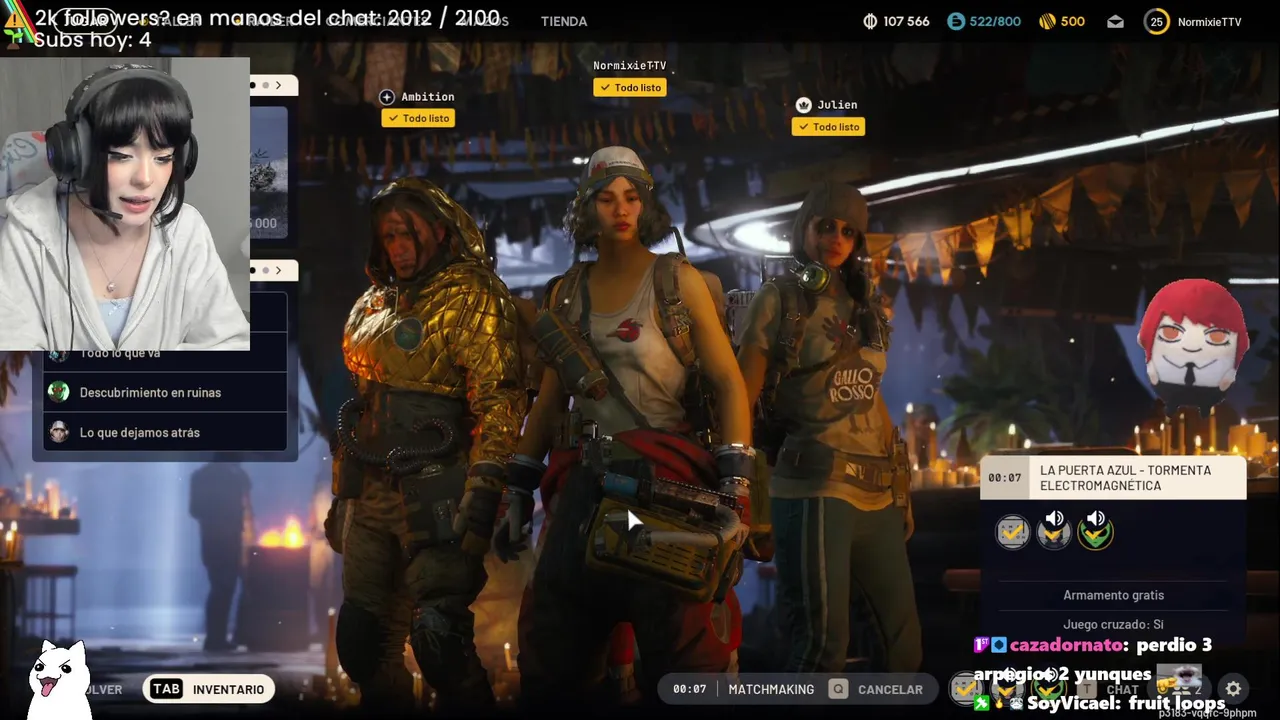The height and width of the screenshot is (720, 1280).
Task: Click the Descubrimiento en ruinas quest giver portrait
Action: click(59, 392)
